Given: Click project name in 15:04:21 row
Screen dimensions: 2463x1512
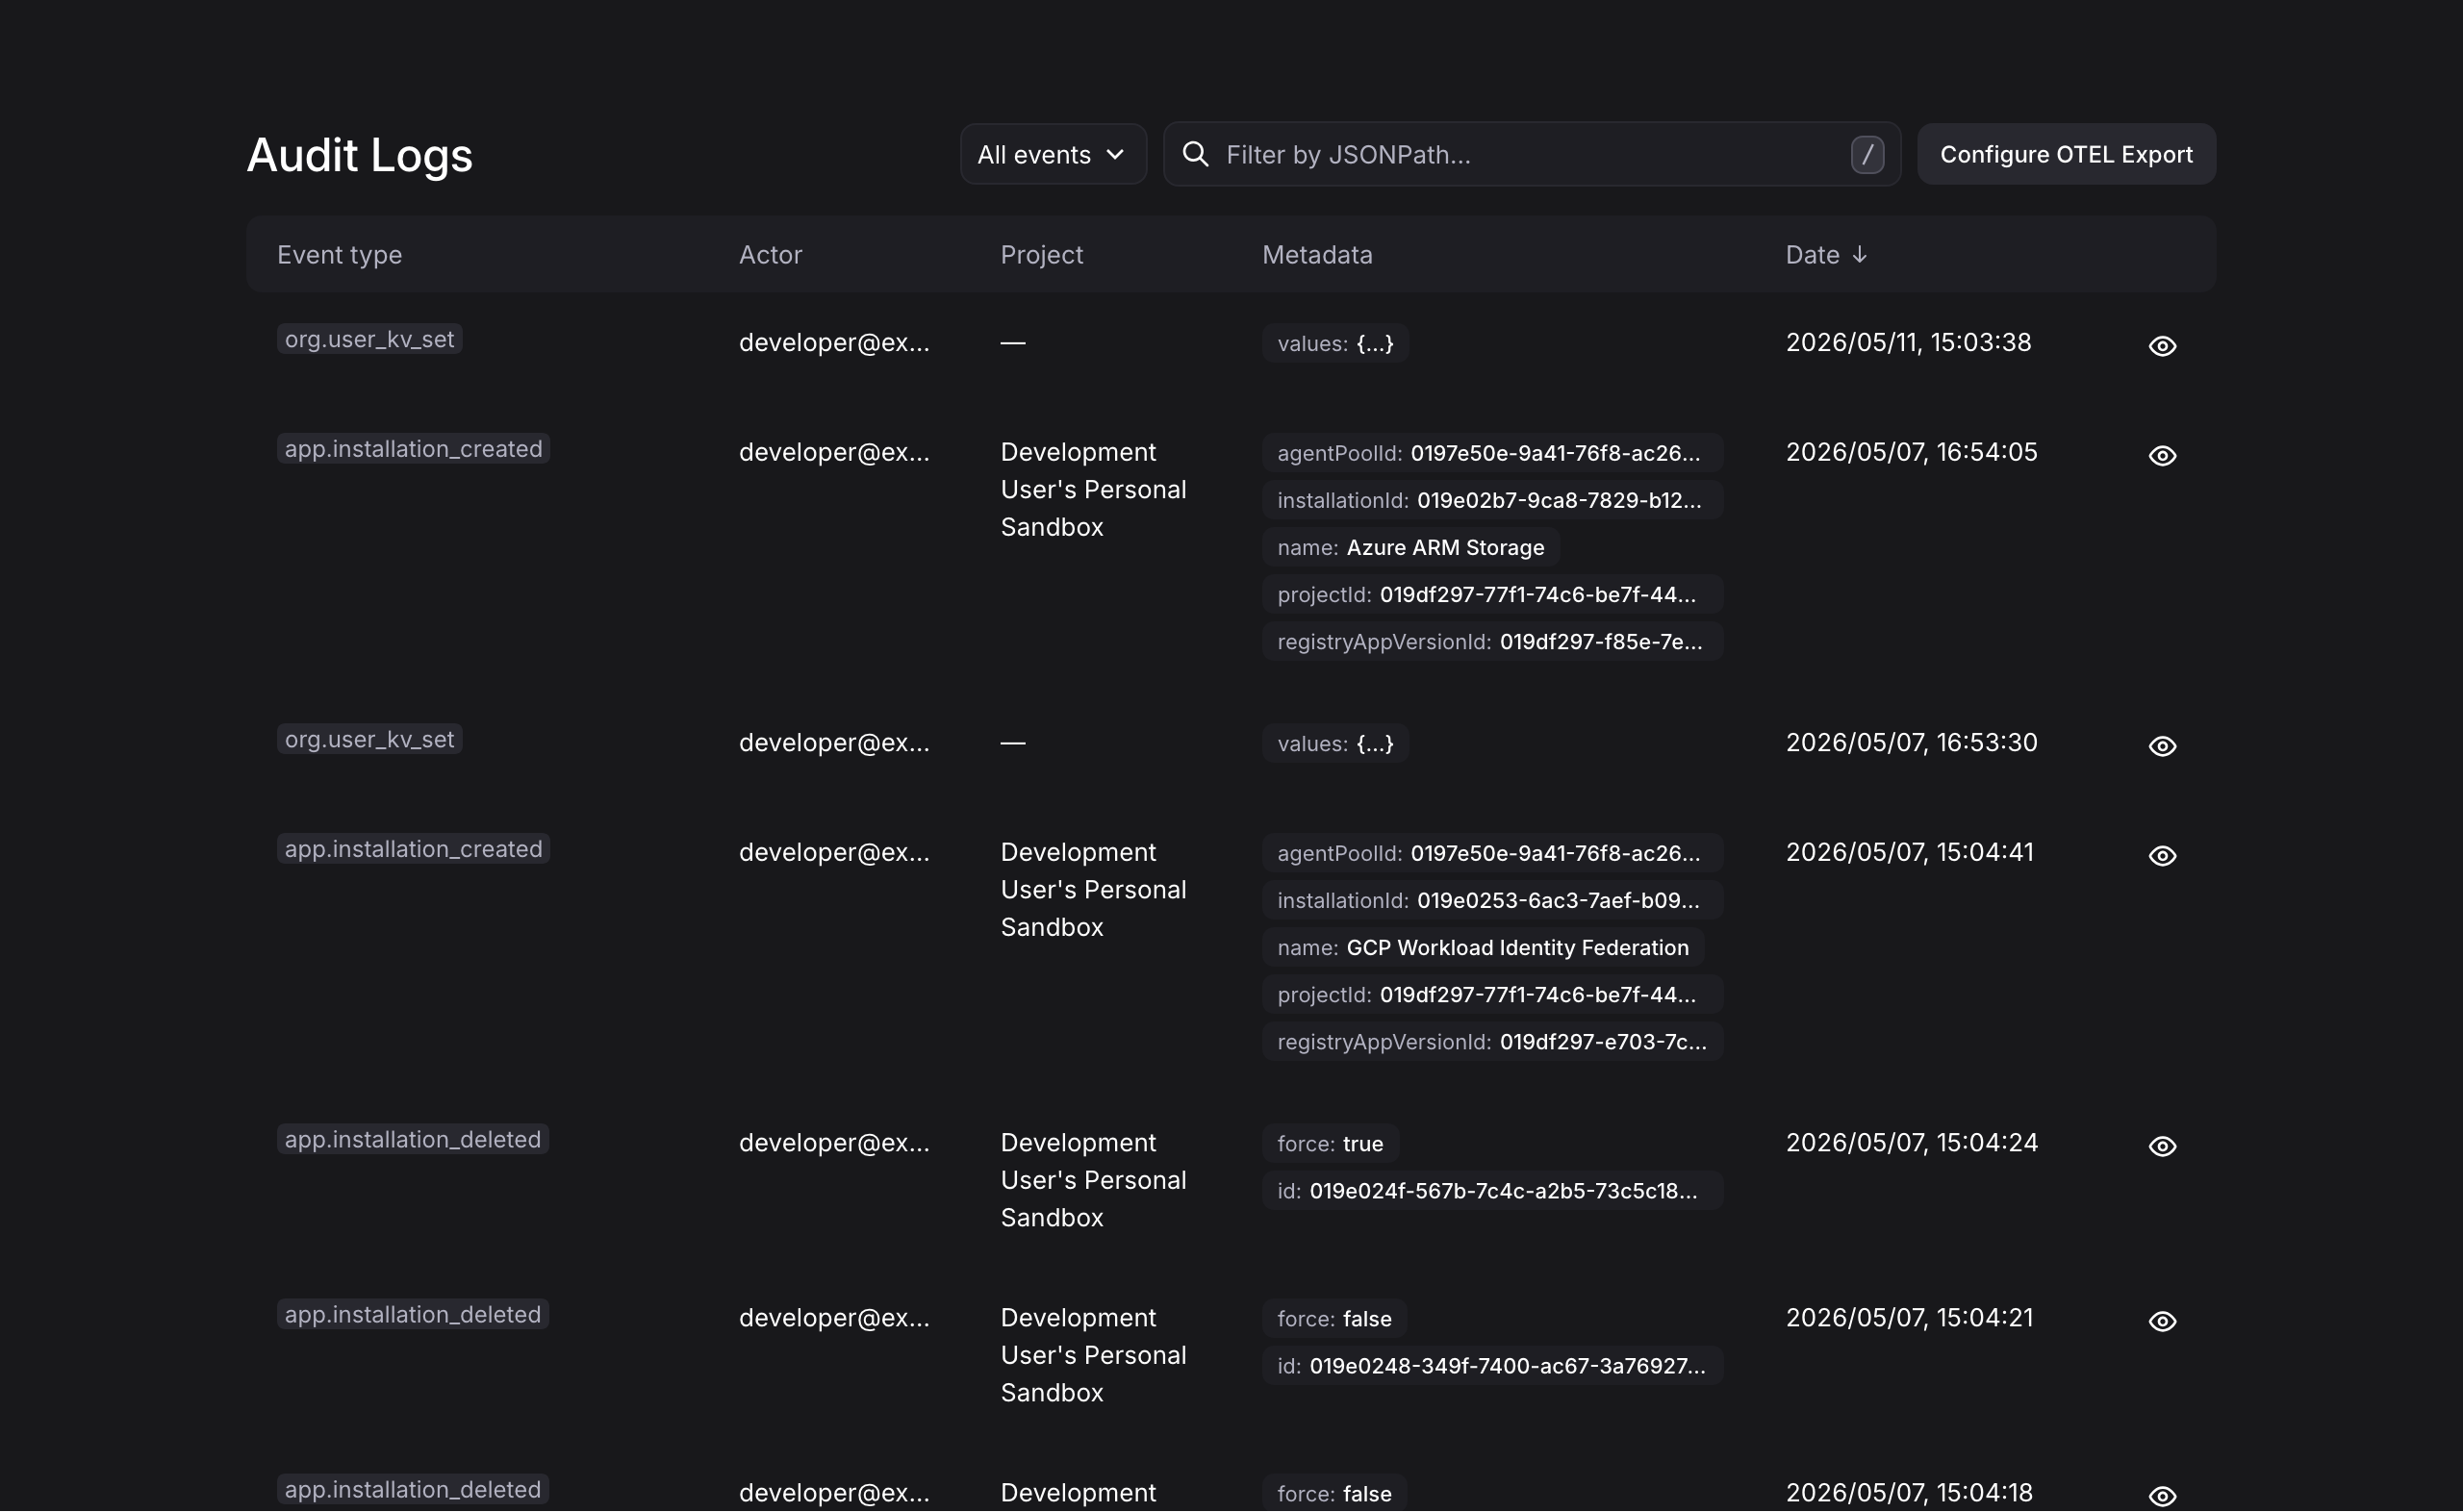Looking at the screenshot, I should (x=1093, y=1355).
